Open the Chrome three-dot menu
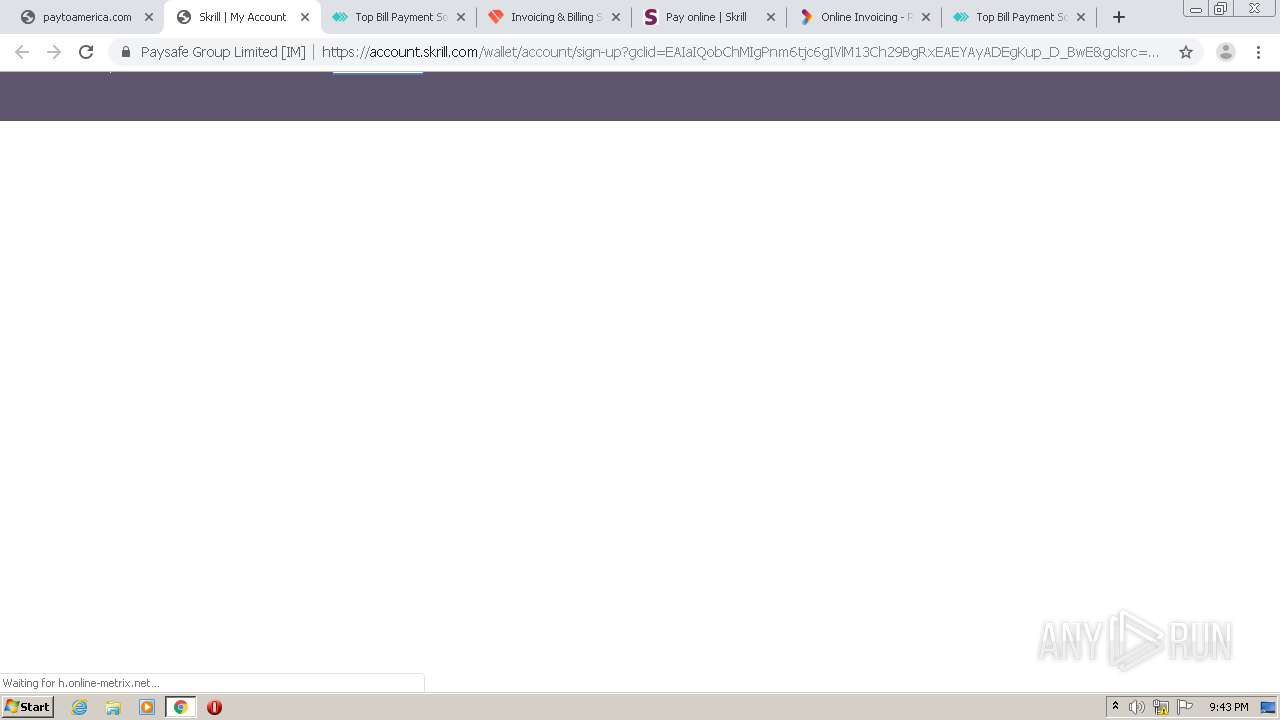 coord(1259,52)
